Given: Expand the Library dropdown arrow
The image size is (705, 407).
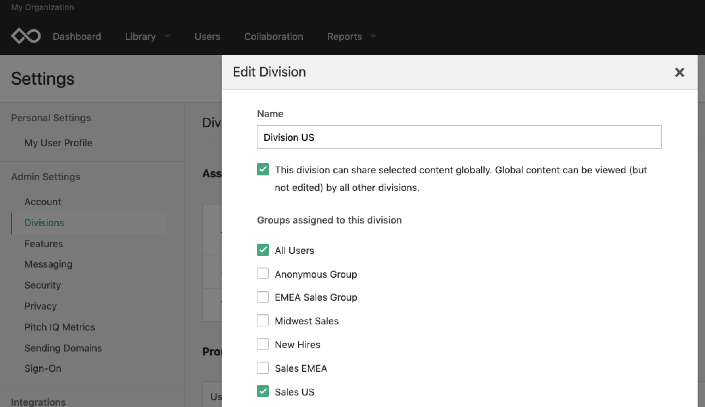Looking at the screenshot, I should coord(167,36).
